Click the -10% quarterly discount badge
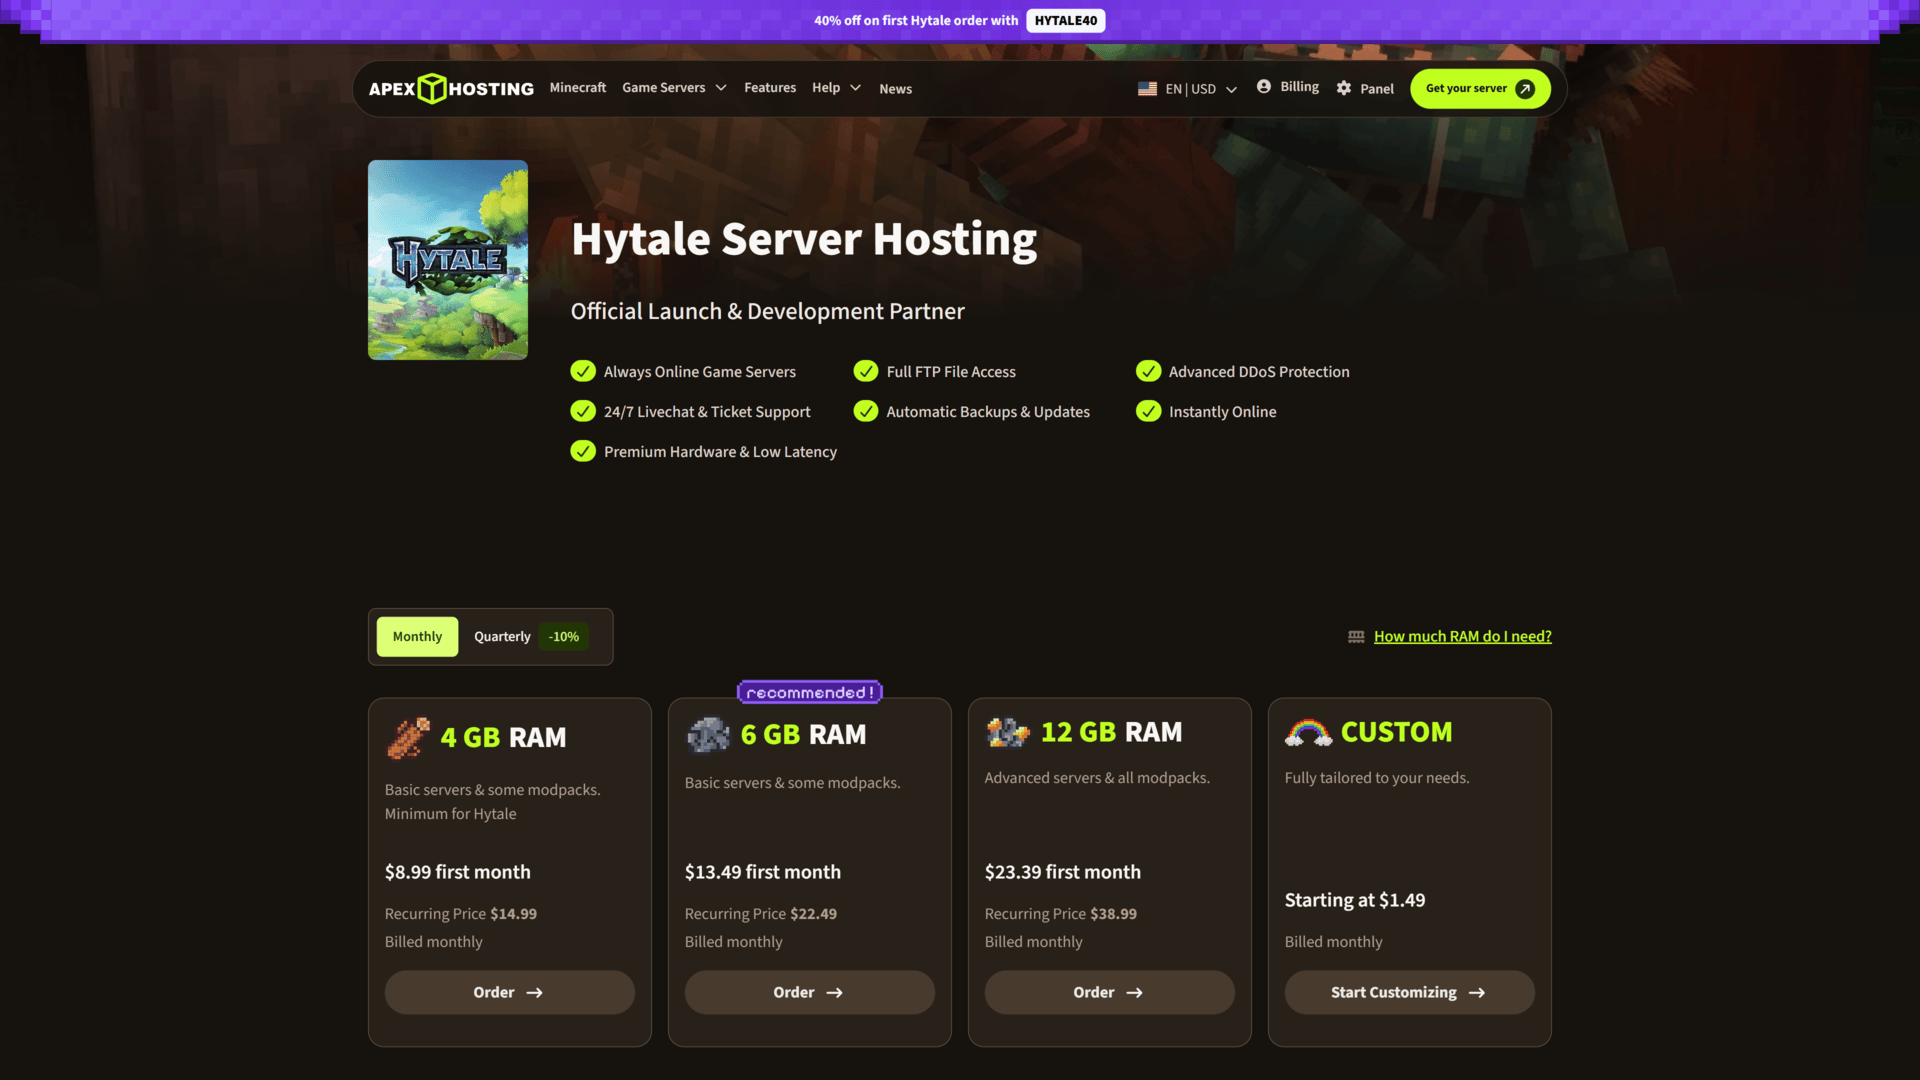 (x=563, y=637)
